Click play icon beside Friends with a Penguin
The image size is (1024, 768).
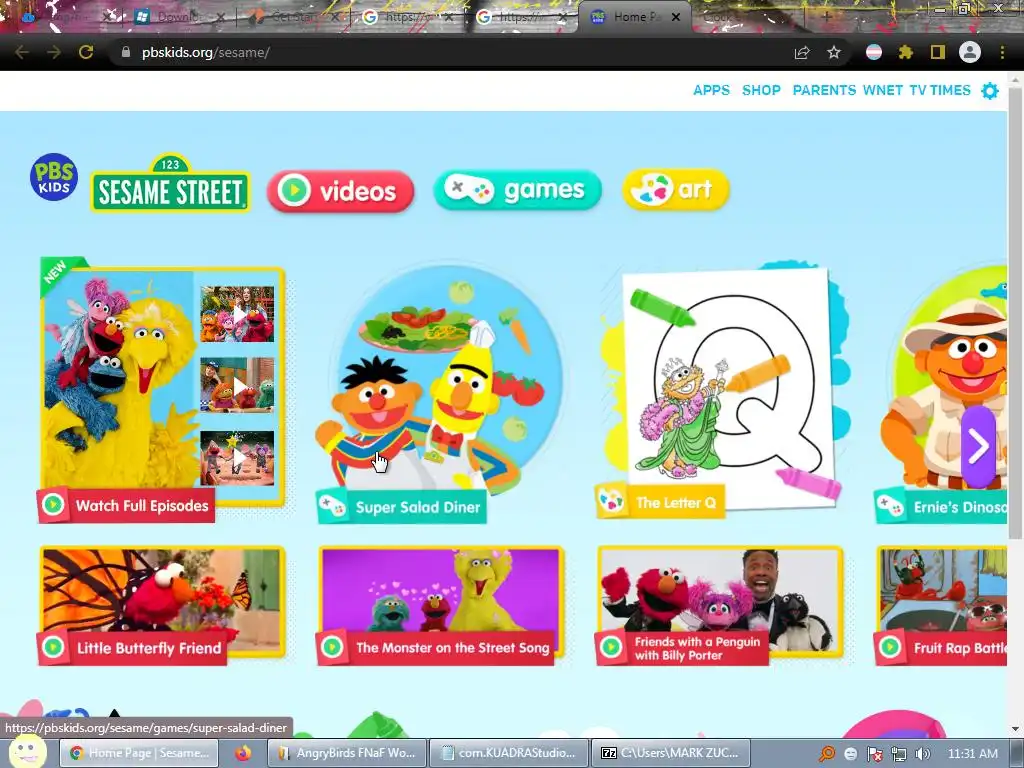tap(611, 647)
